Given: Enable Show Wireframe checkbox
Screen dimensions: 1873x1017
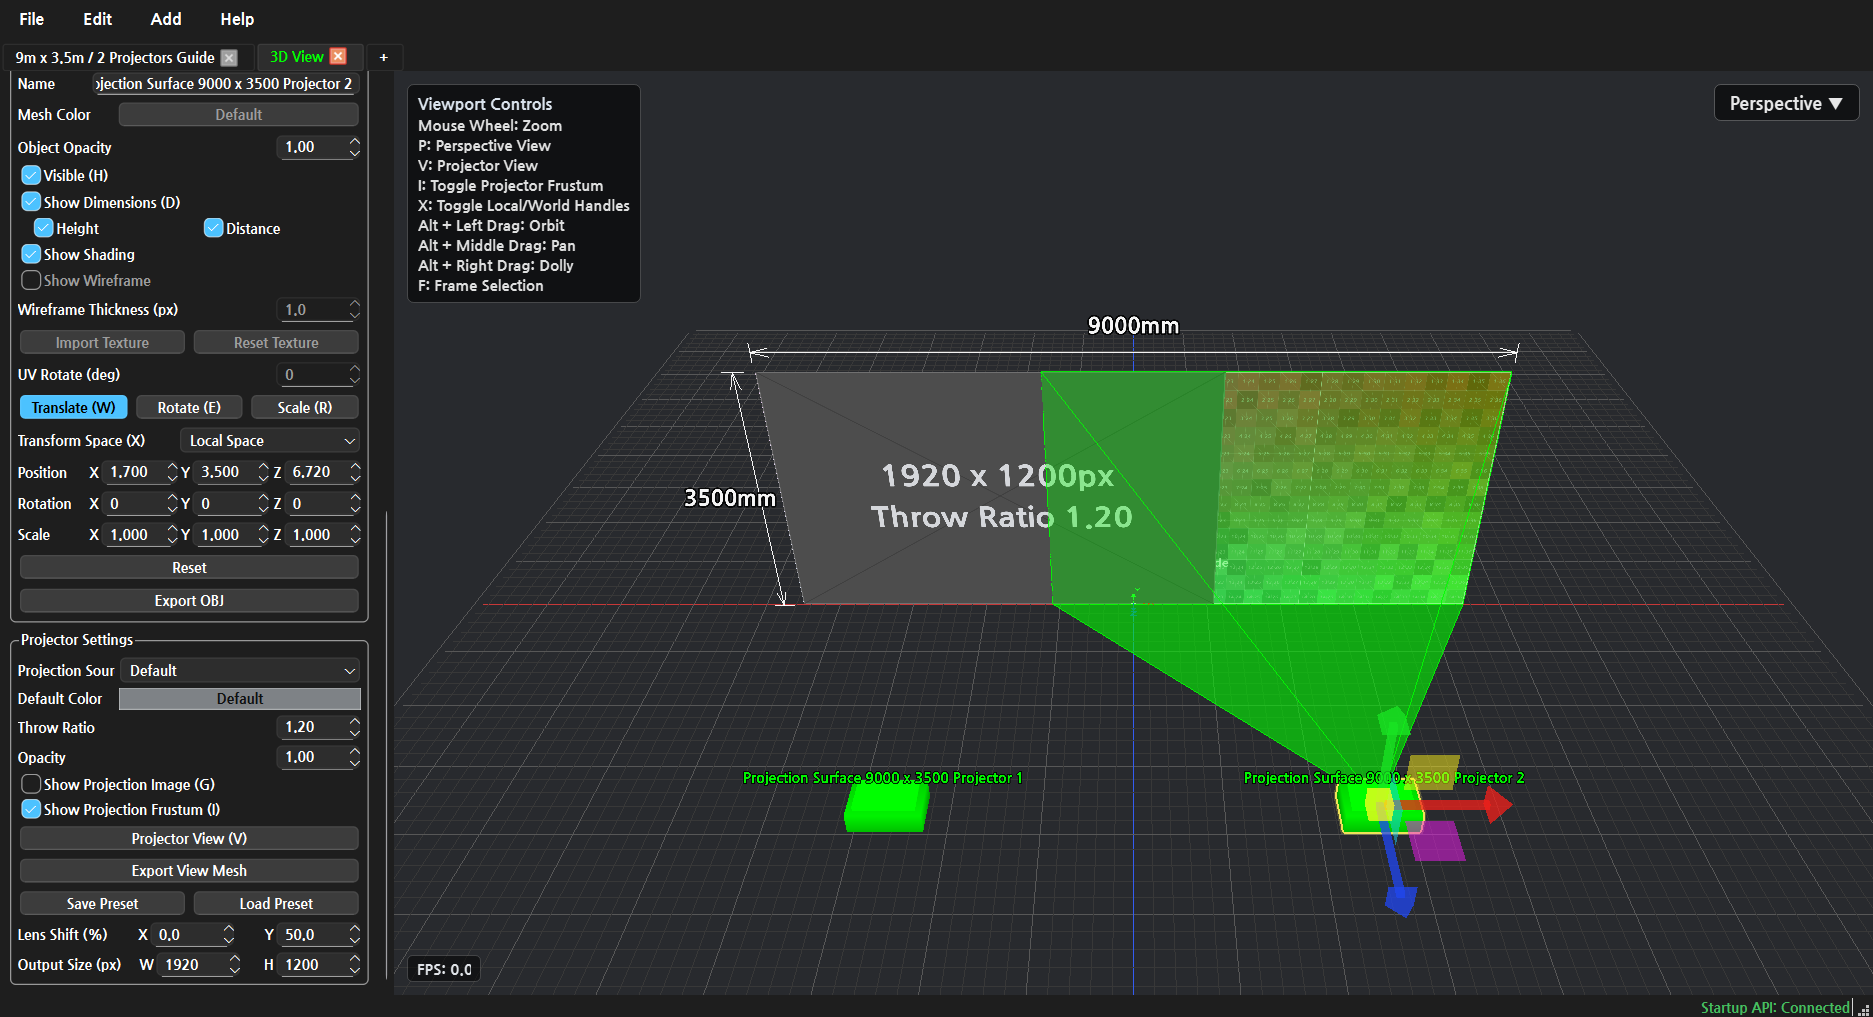Looking at the screenshot, I should coord(31,280).
